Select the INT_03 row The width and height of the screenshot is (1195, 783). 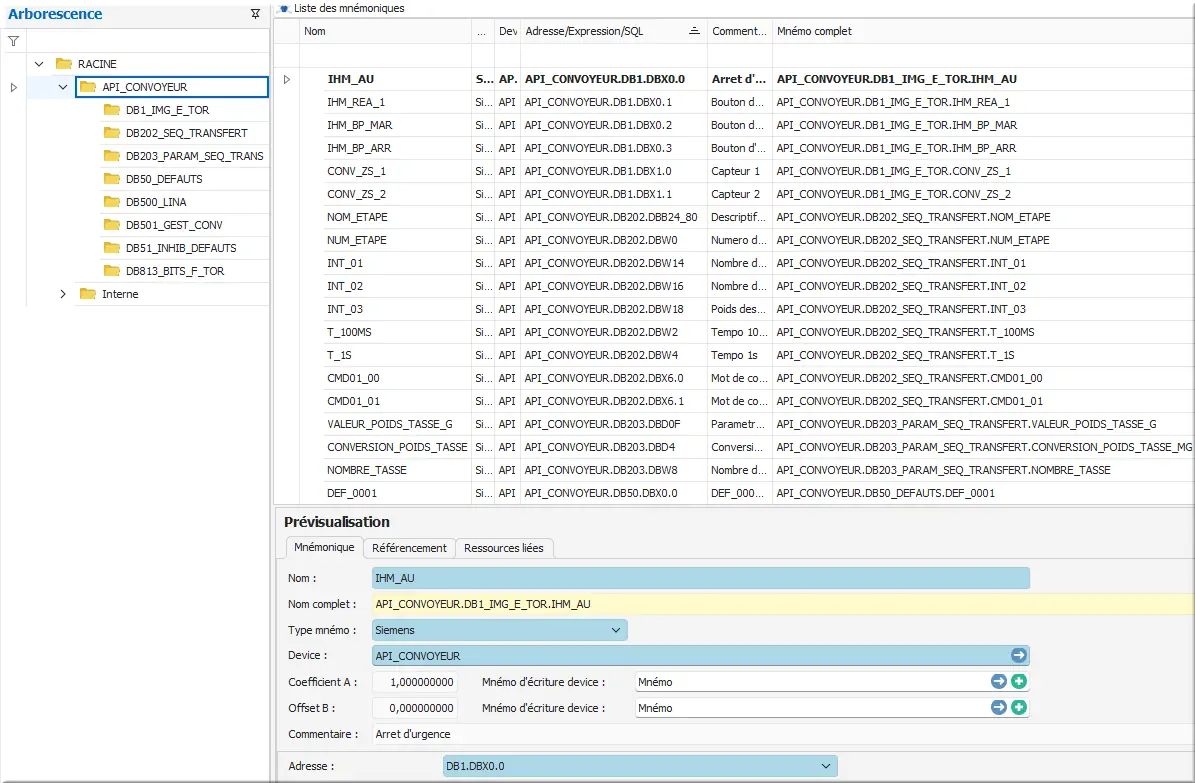tap(733, 309)
